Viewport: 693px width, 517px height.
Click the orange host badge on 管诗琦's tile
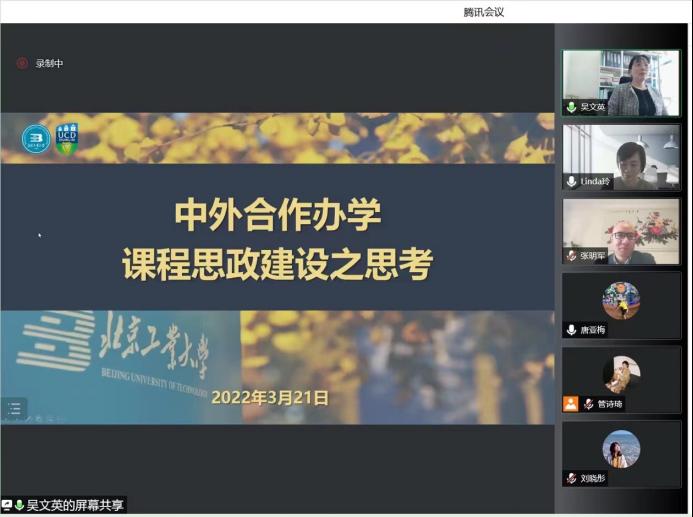tap(570, 404)
